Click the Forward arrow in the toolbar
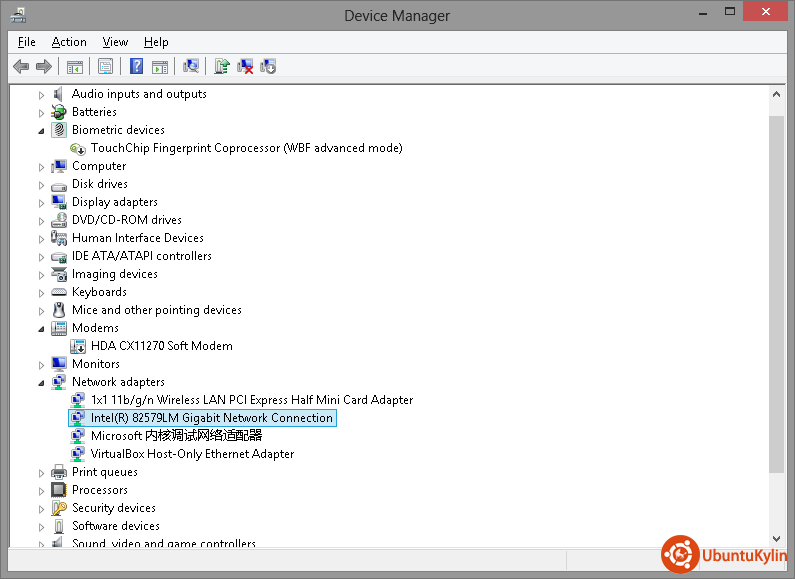 click(x=43, y=66)
